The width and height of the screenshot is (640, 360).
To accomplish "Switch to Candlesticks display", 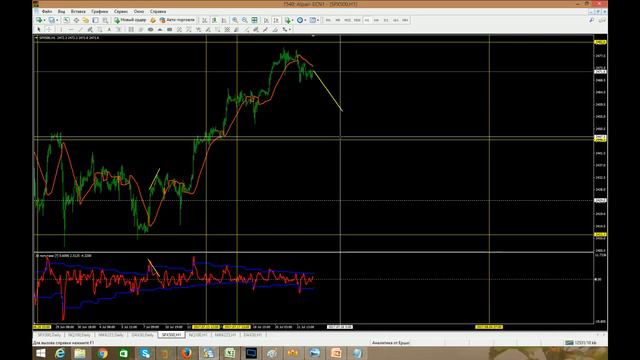I will point(214,20).
